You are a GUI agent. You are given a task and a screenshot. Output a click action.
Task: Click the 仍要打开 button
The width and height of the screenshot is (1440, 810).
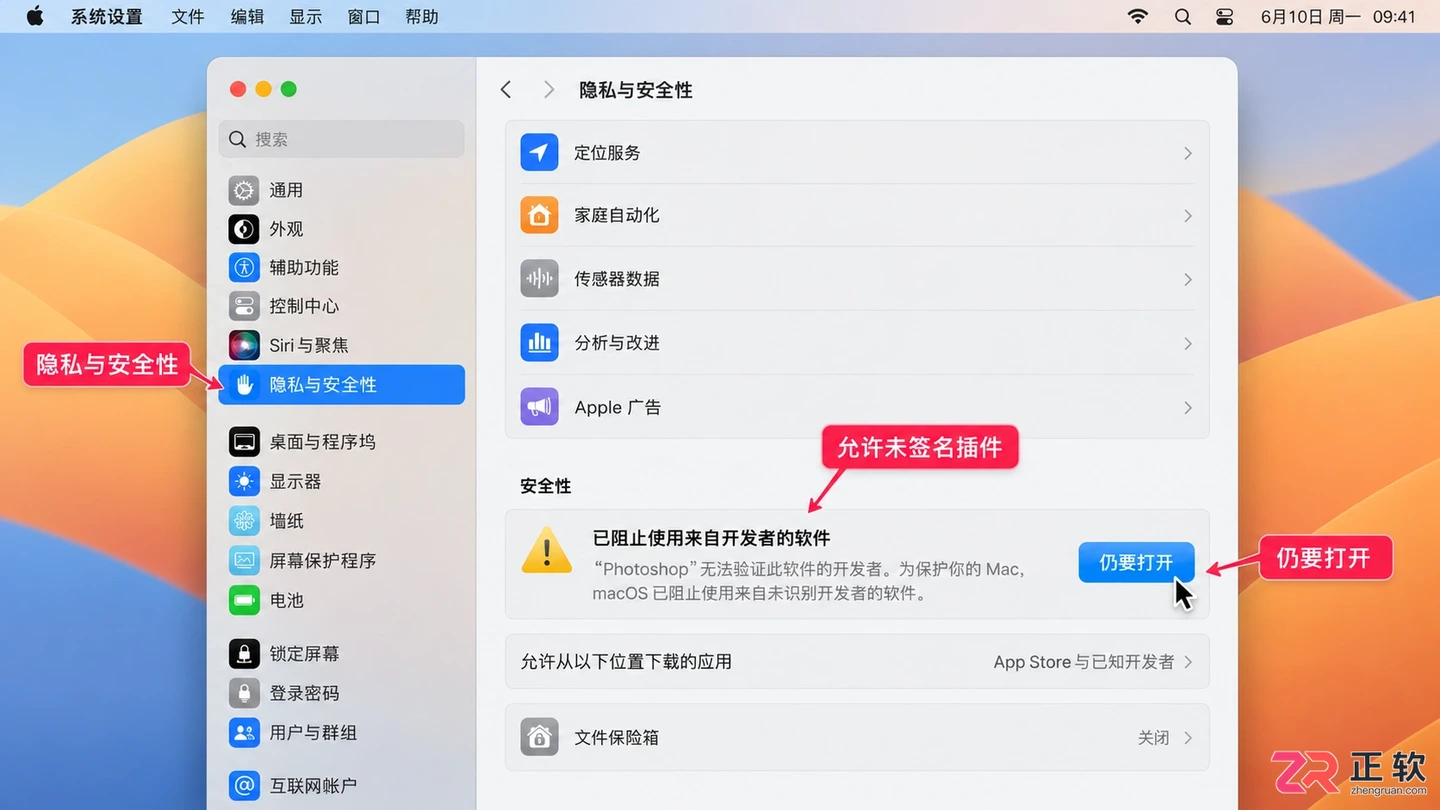1136,562
